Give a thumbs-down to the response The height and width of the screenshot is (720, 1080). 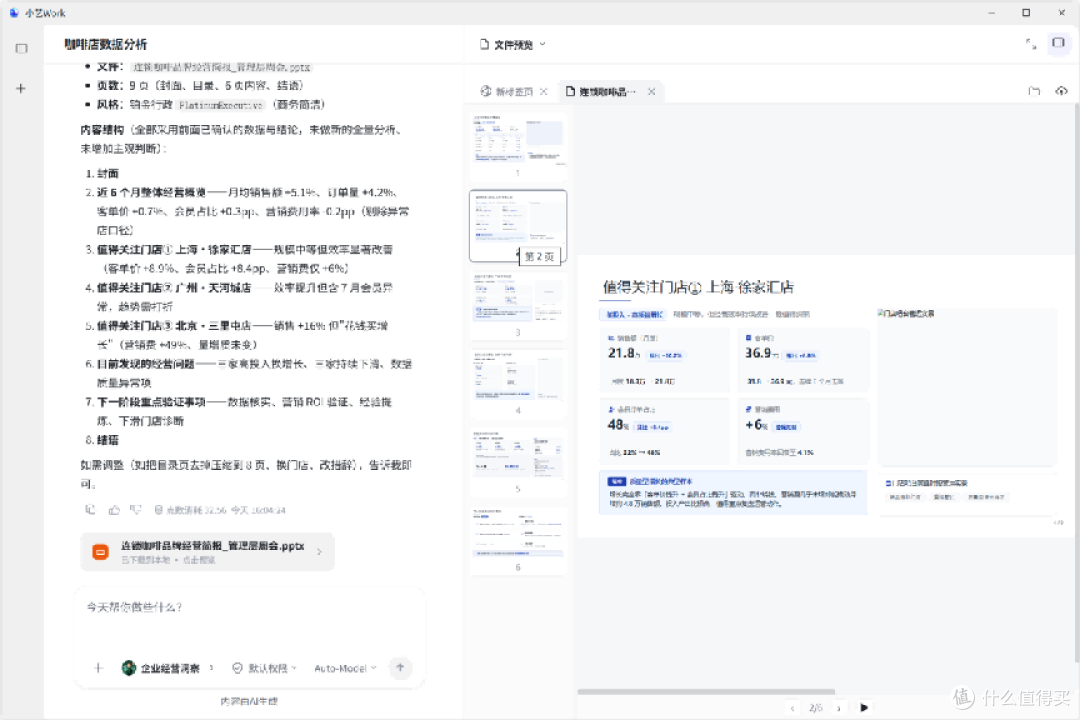(x=135, y=510)
